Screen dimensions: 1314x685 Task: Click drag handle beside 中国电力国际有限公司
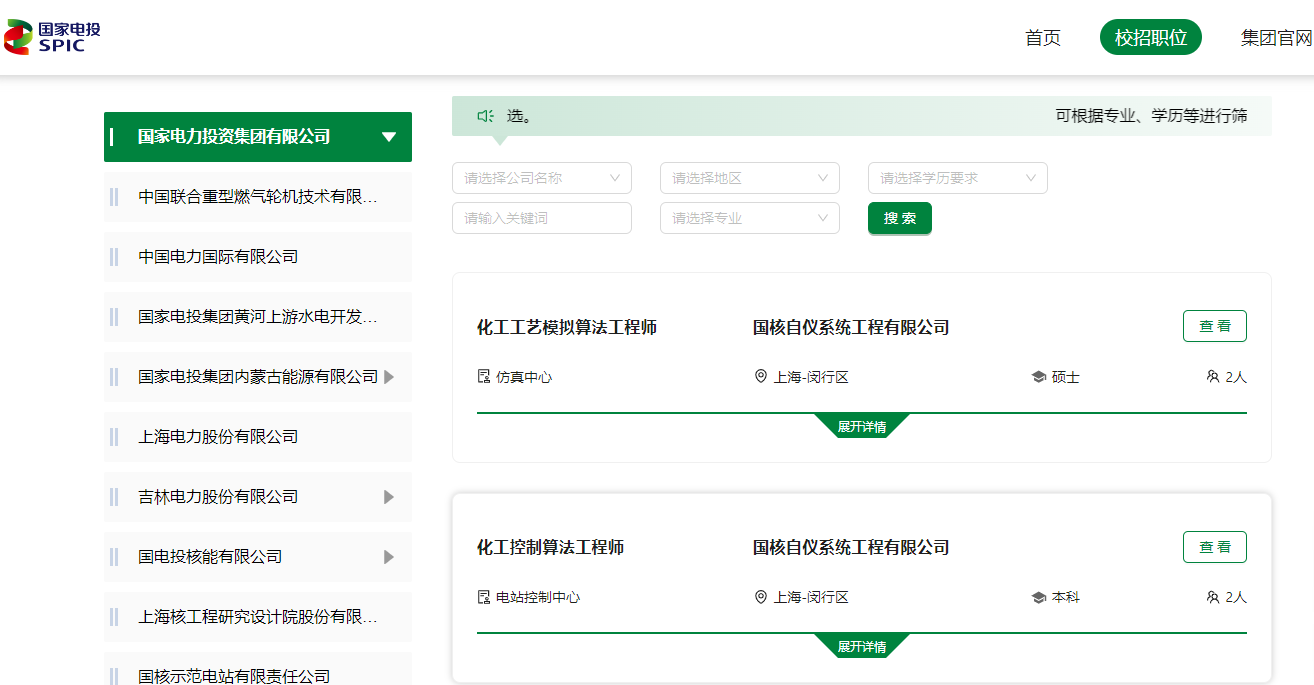click(x=114, y=257)
